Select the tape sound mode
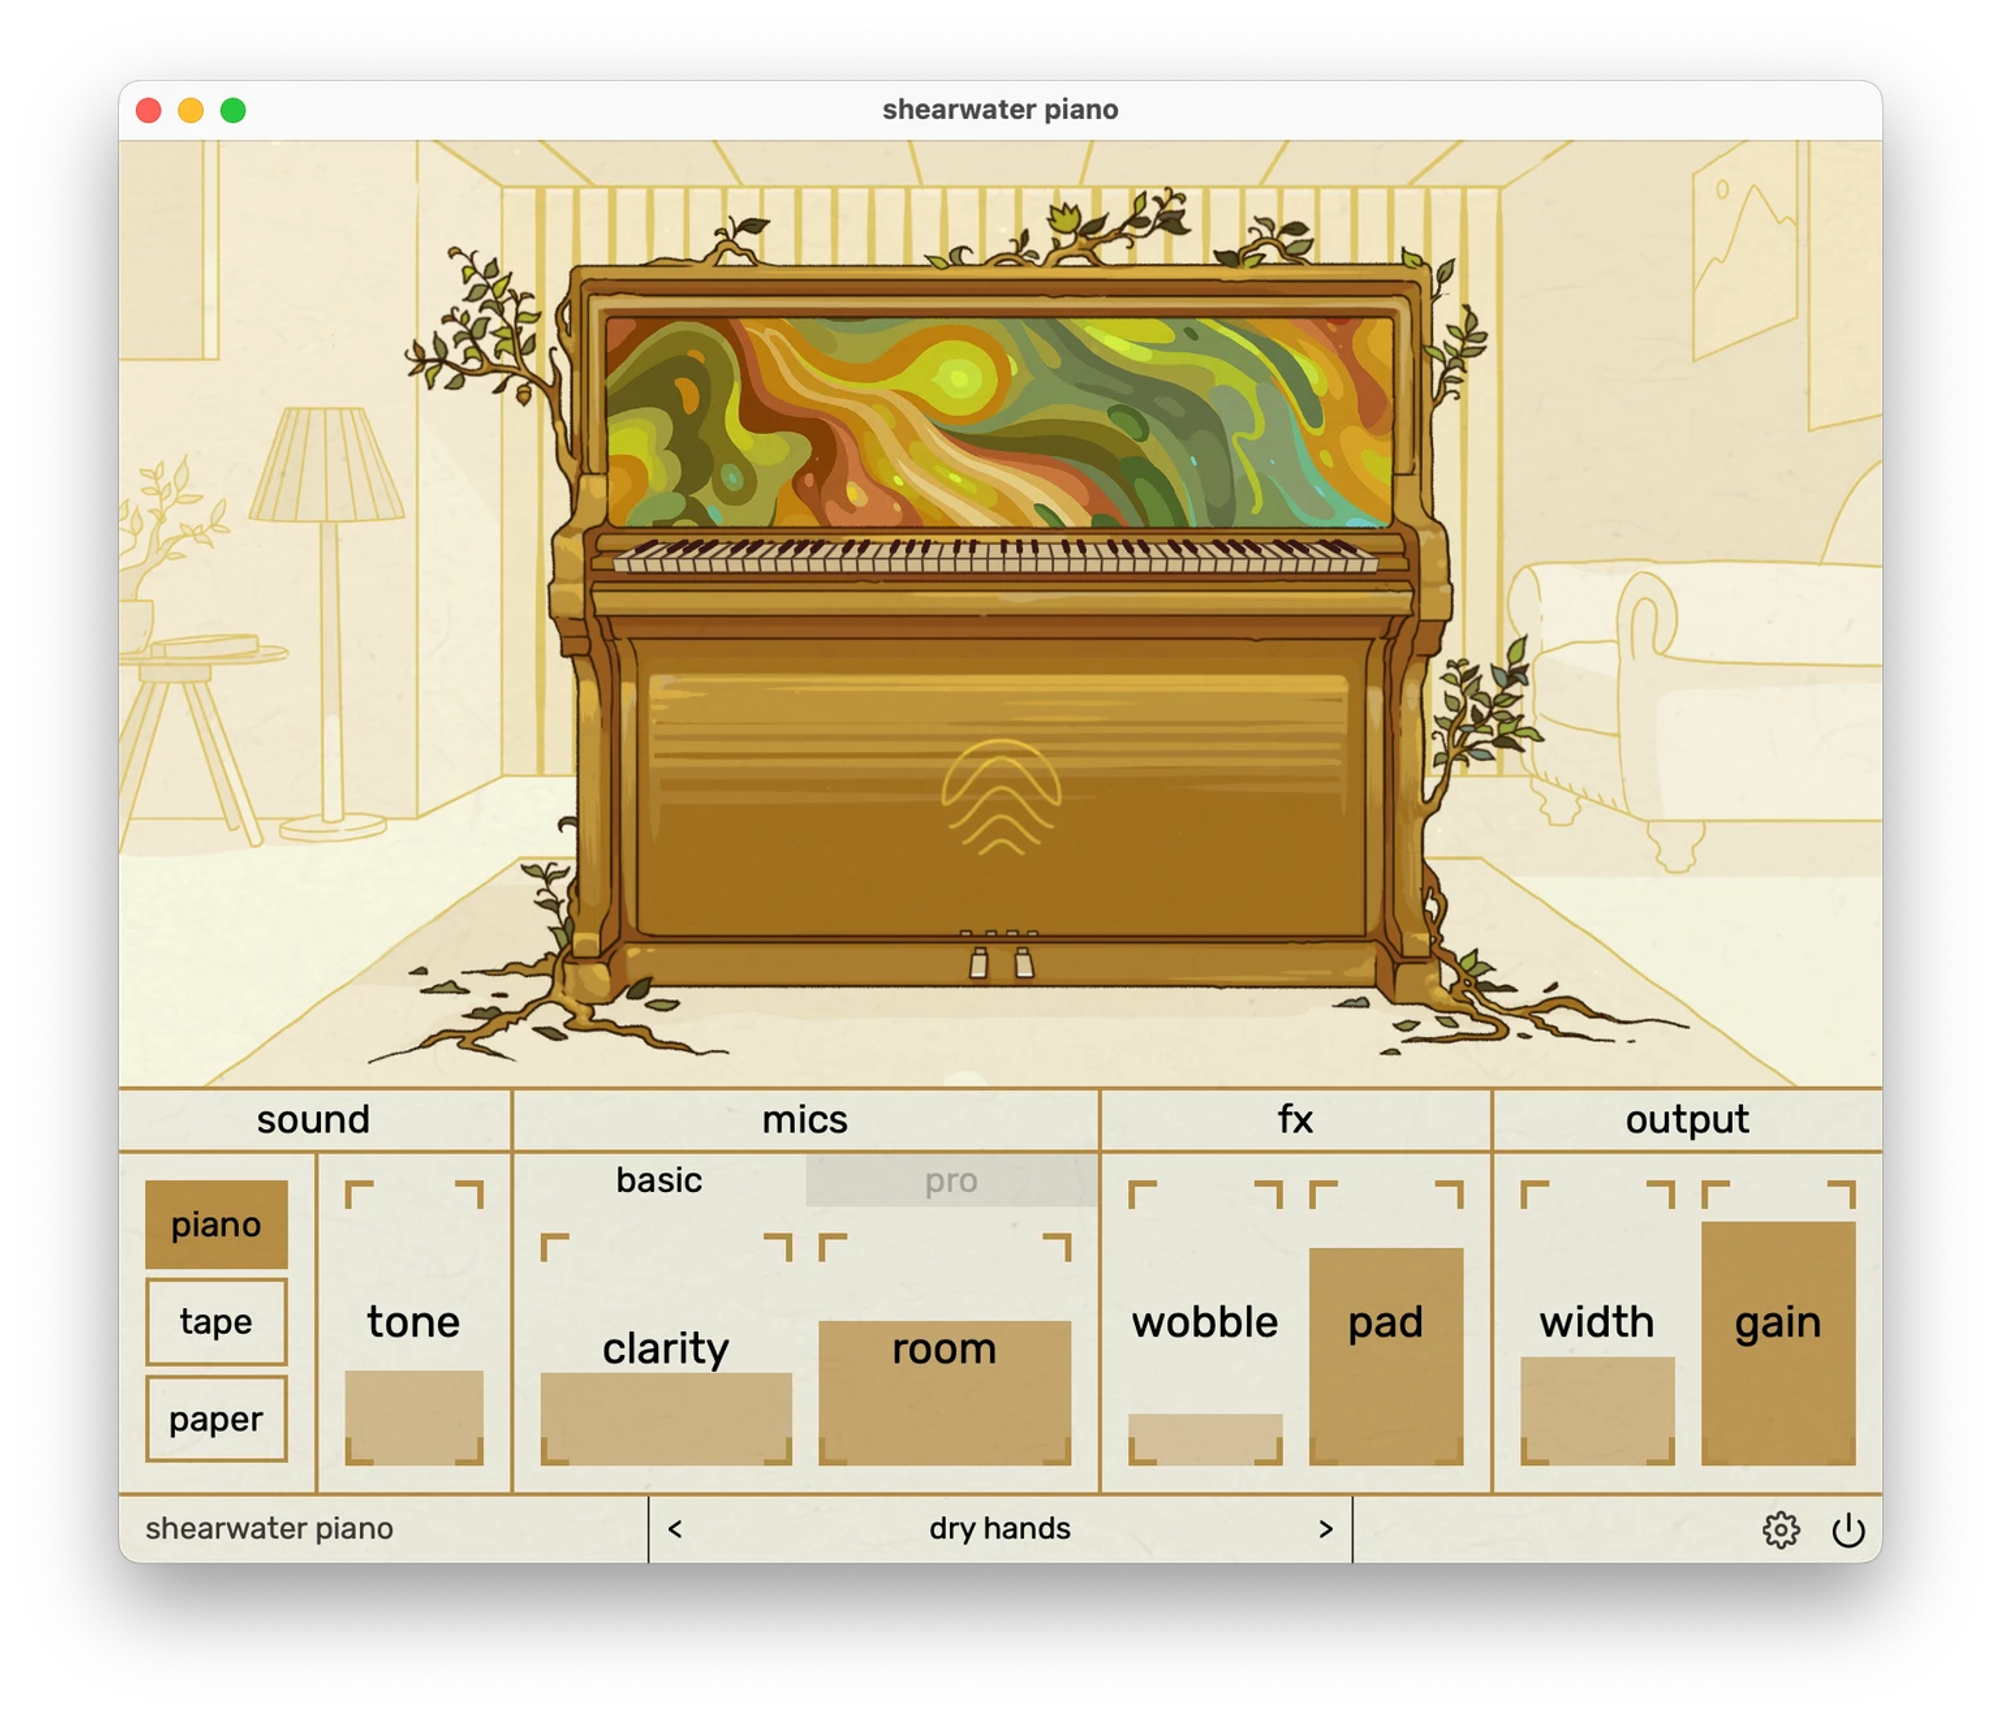The image size is (2000, 1719). [x=216, y=1321]
